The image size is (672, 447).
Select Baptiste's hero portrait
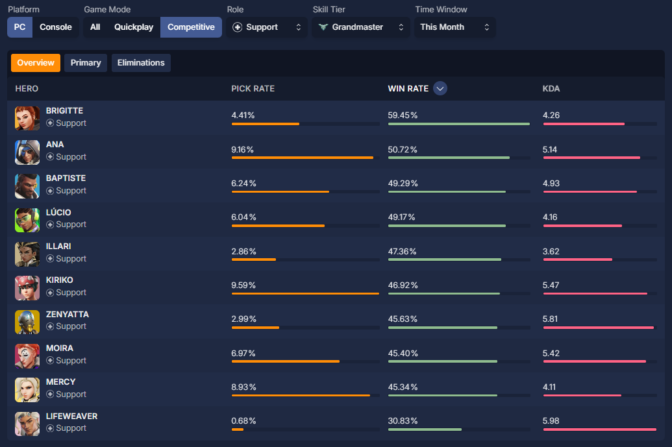pyautogui.click(x=27, y=186)
